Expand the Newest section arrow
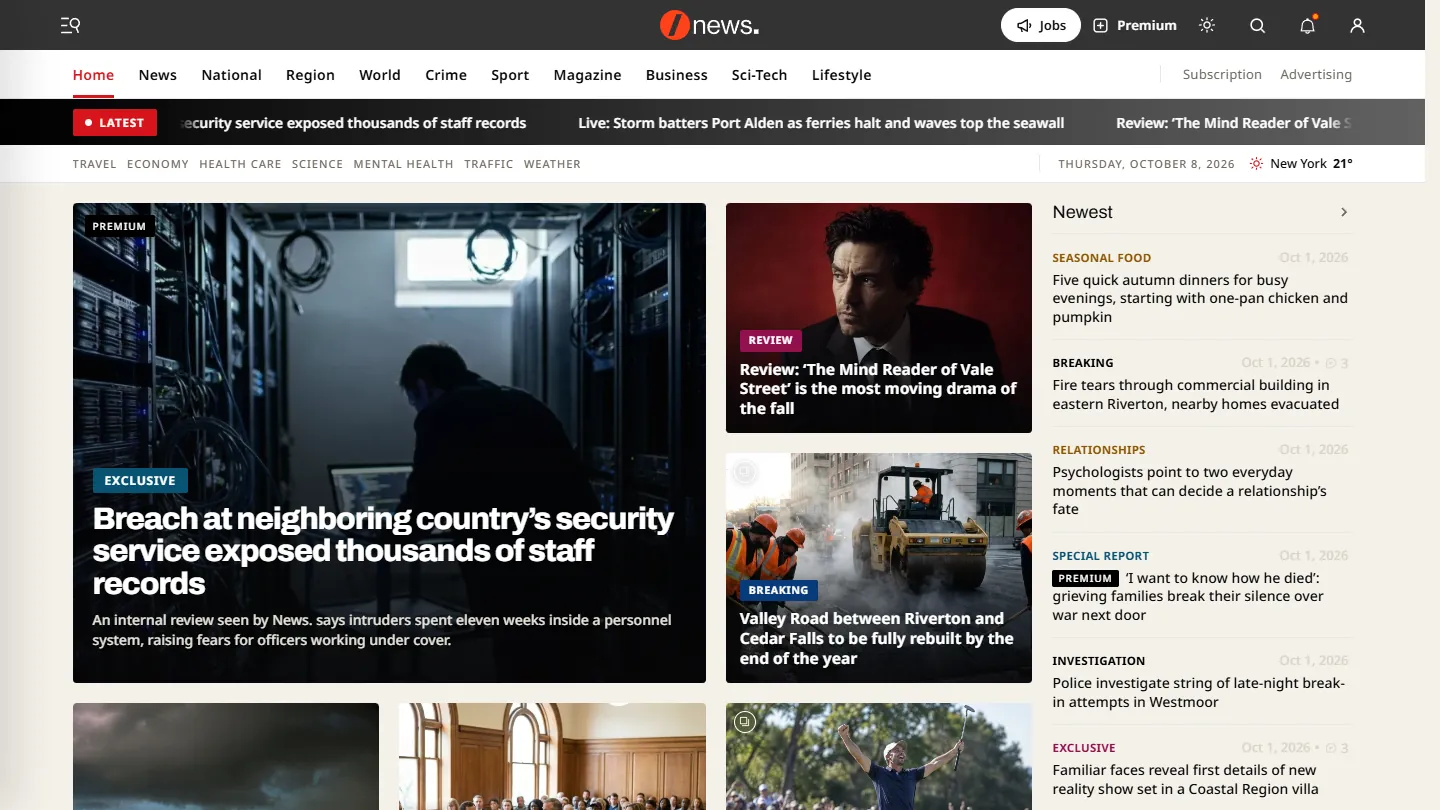Viewport: 1440px width, 810px height. 1344,212
